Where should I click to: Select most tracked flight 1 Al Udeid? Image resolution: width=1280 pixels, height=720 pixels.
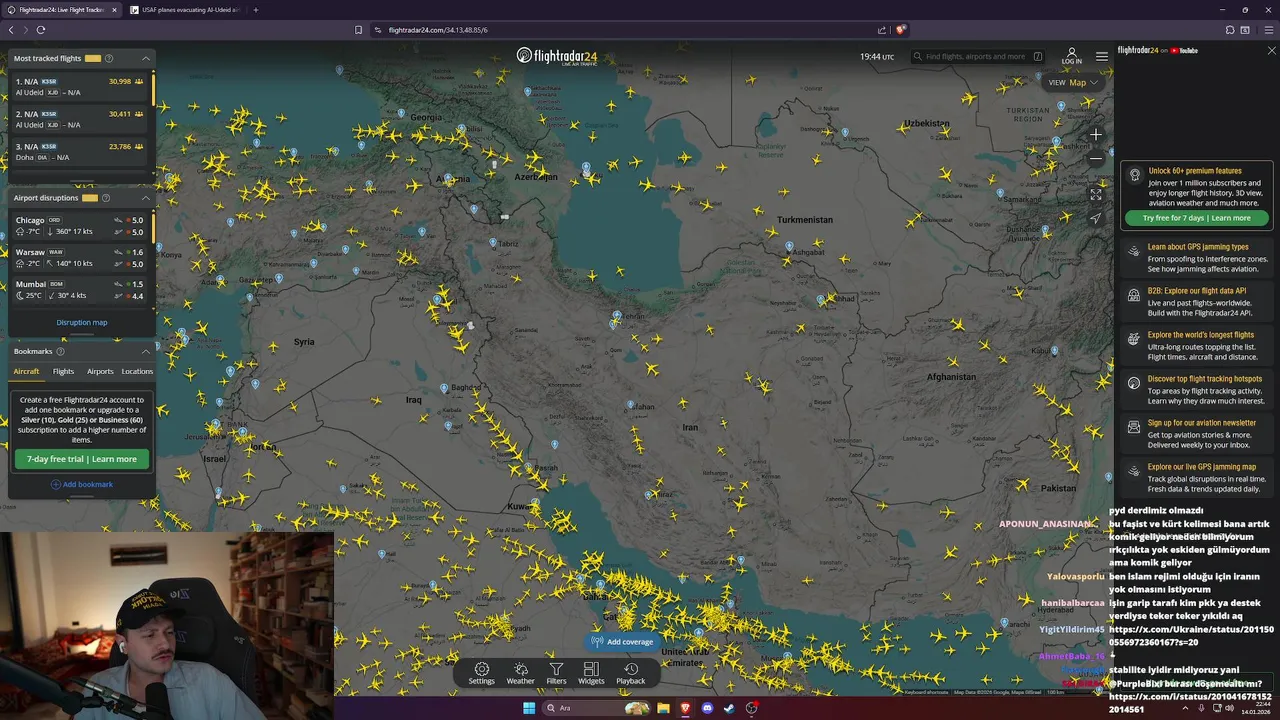(80, 87)
